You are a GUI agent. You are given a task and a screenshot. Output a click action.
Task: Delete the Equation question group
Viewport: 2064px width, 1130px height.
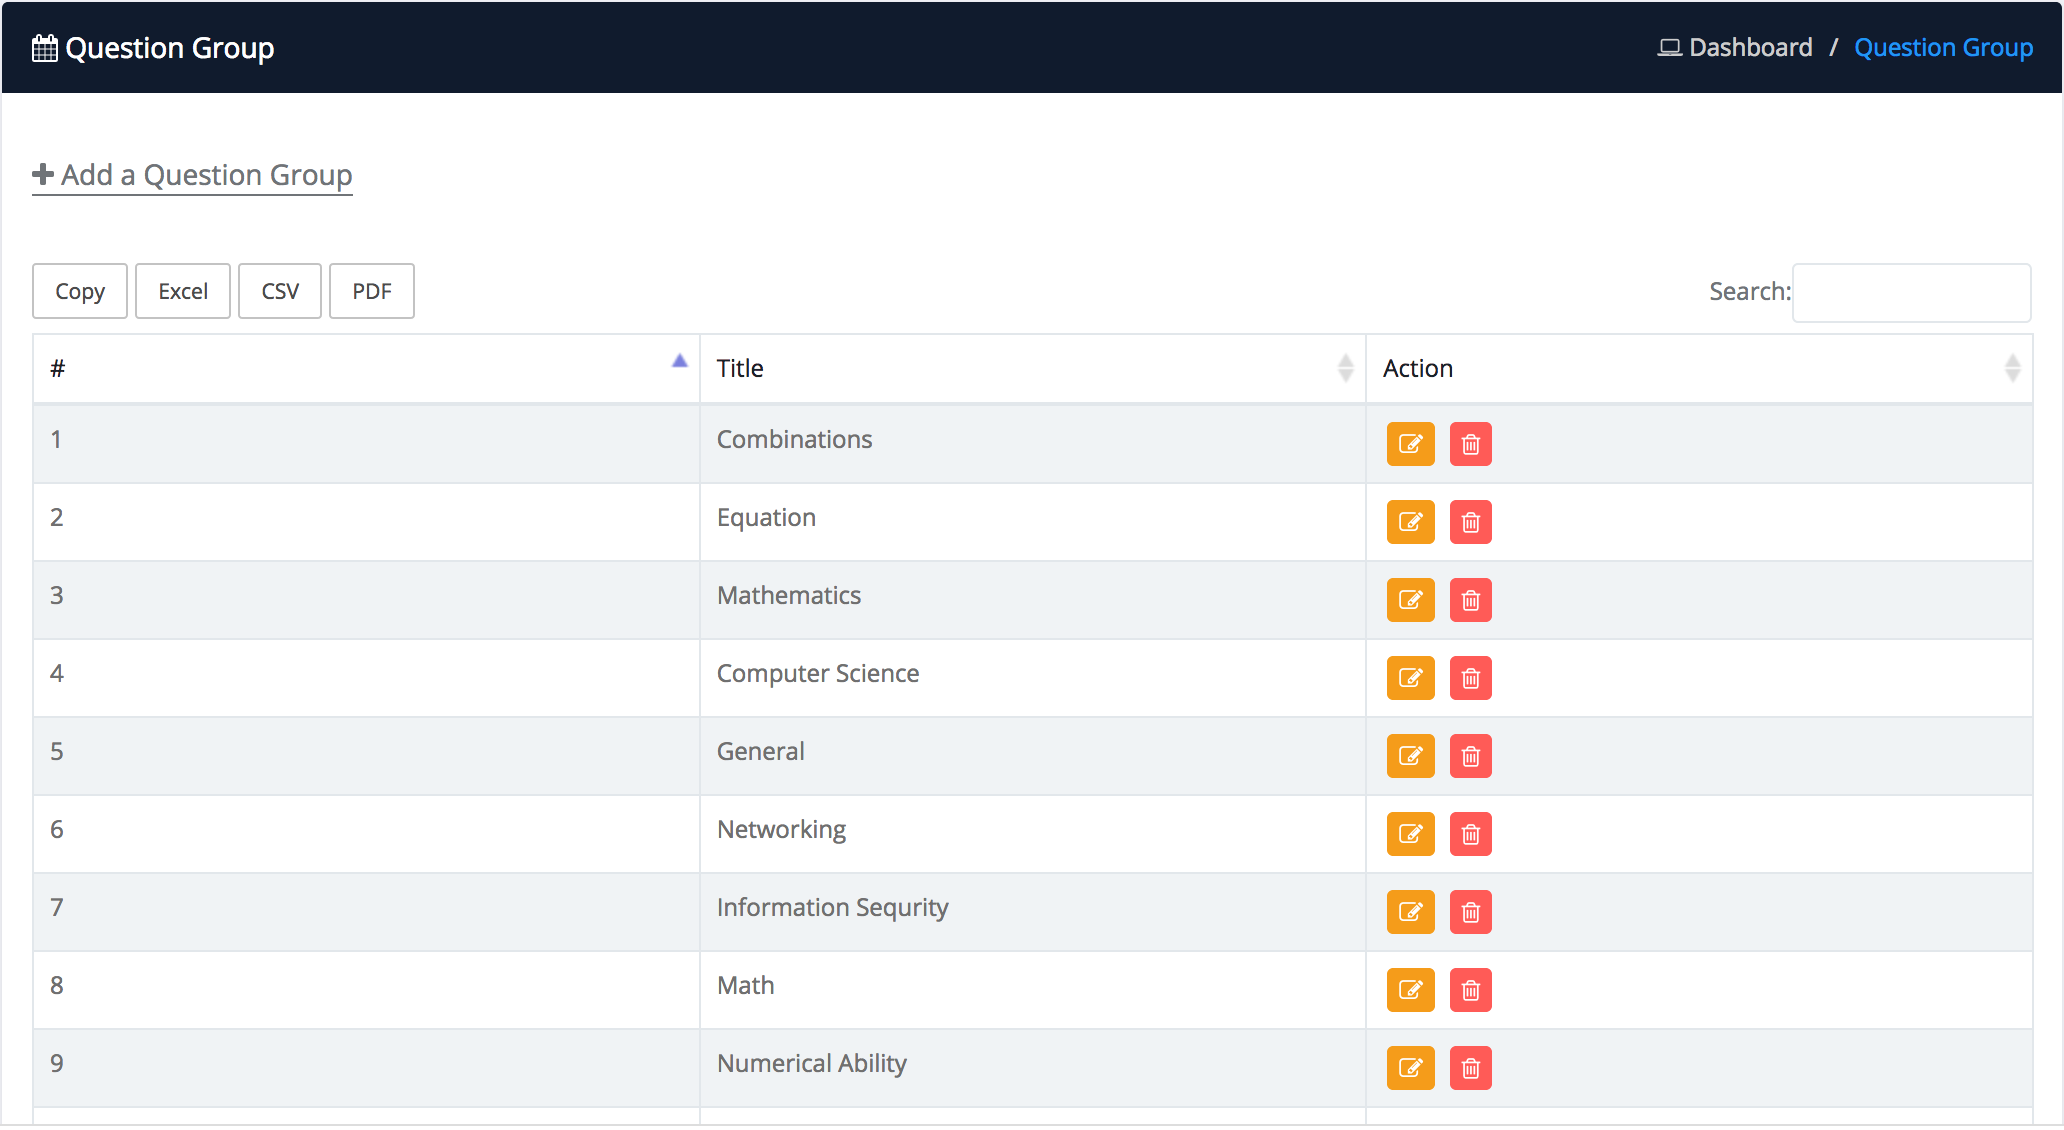point(1470,522)
